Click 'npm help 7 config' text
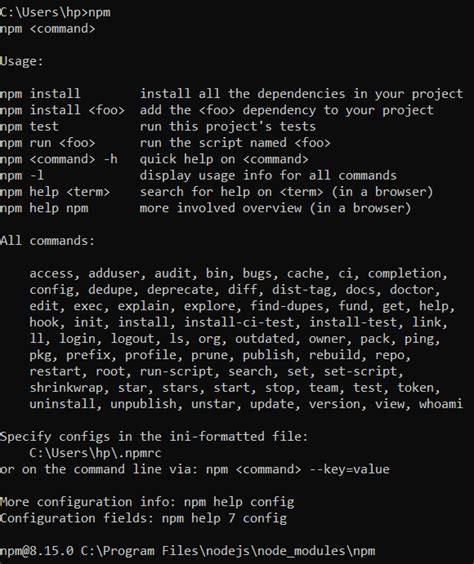474x564 pixels. tap(224, 518)
